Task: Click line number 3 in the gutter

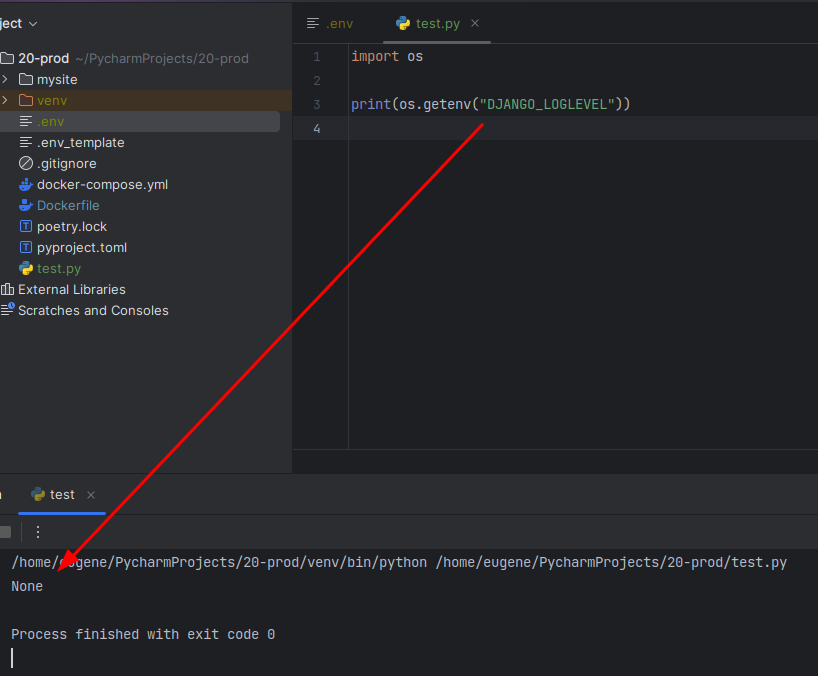Action: pyautogui.click(x=317, y=104)
